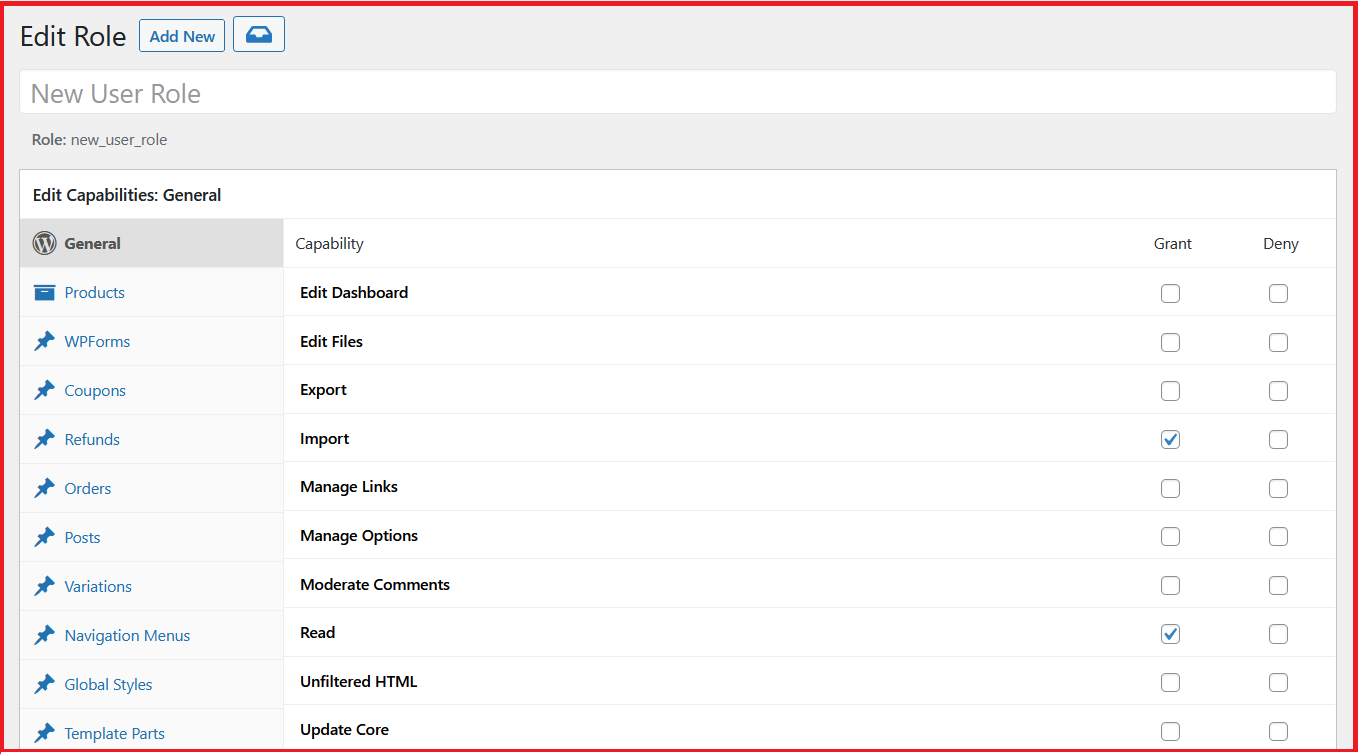Click the inbox tray icon button
The image size is (1358, 755).
(259, 34)
